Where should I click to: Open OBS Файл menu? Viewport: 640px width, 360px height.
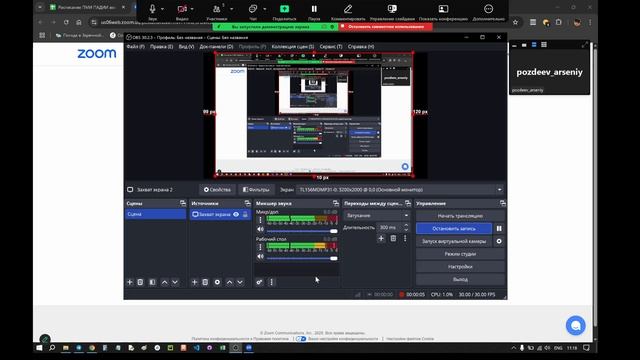[135, 47]
